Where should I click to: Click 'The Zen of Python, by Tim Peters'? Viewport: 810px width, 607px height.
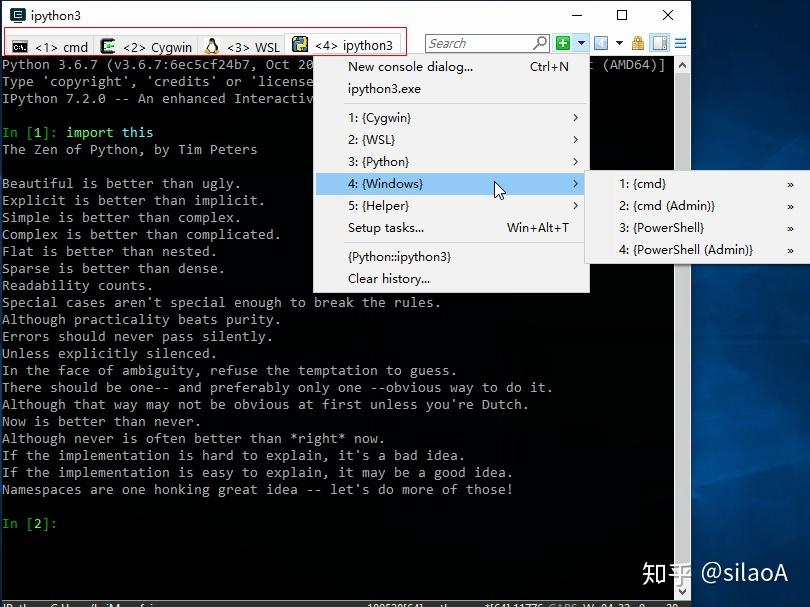130,150
